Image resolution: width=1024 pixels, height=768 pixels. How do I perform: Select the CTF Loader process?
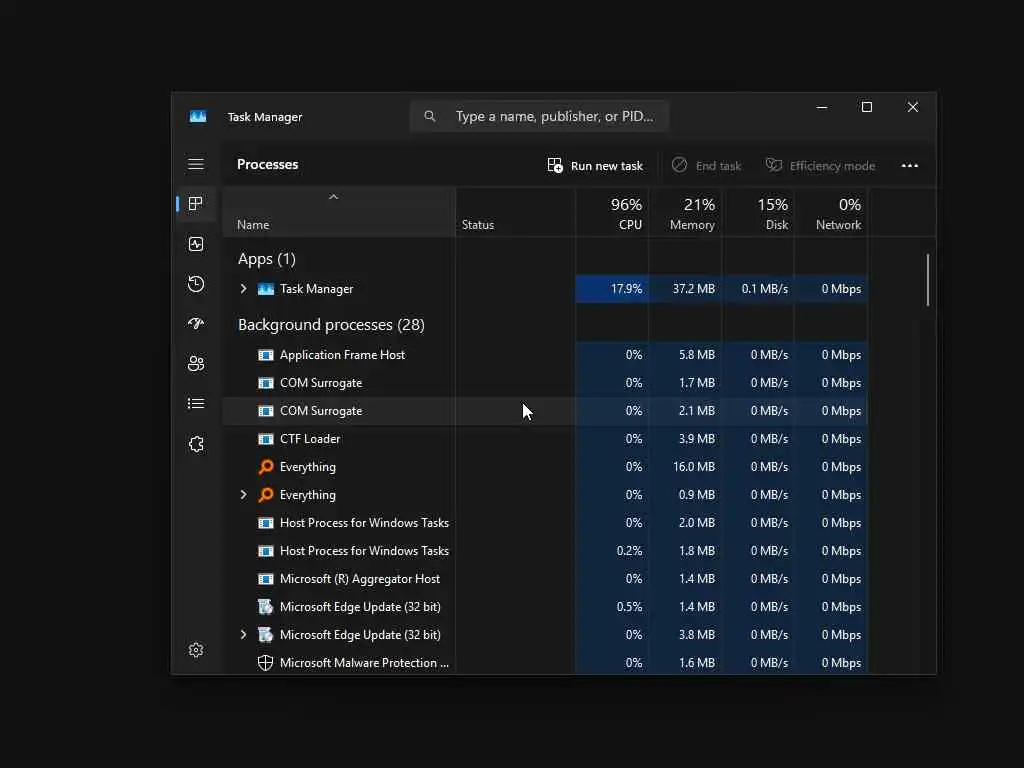coord(545,439)
